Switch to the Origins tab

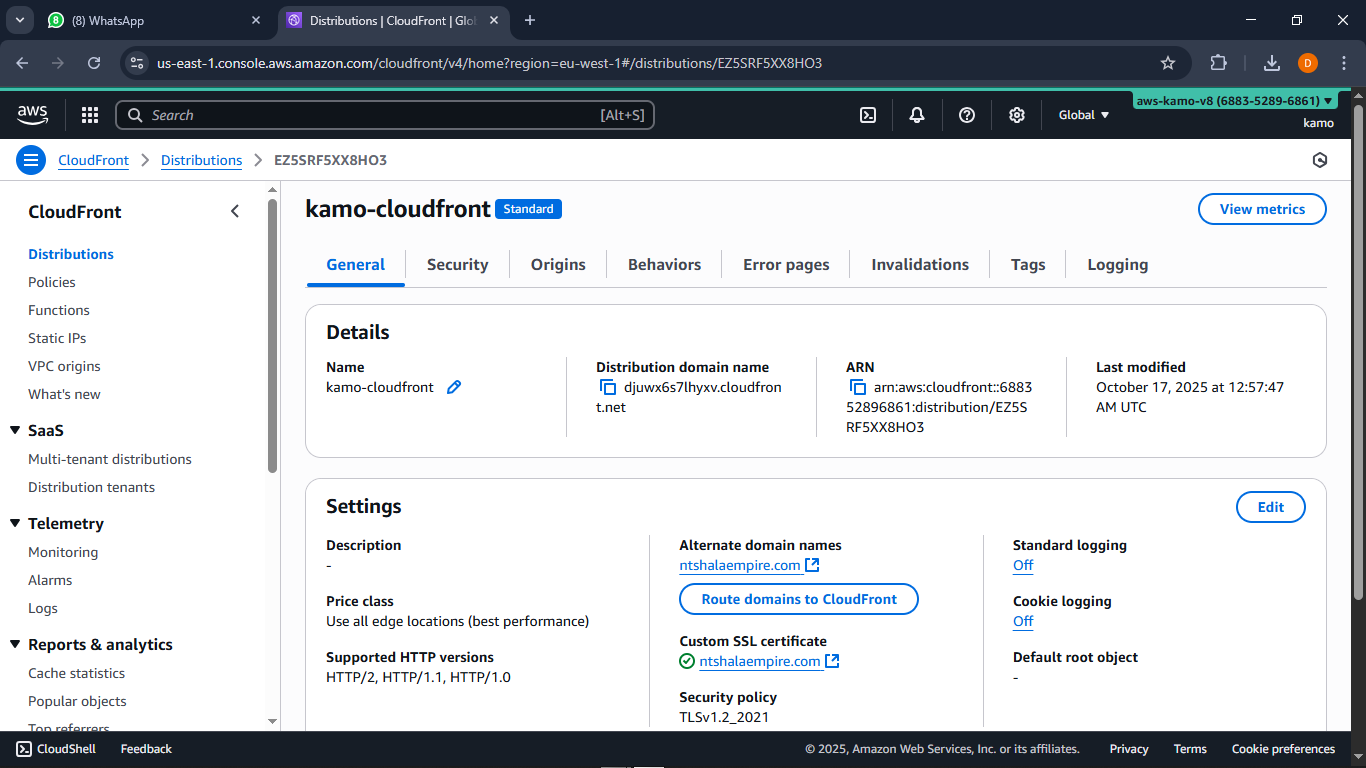tap(558, 264)
